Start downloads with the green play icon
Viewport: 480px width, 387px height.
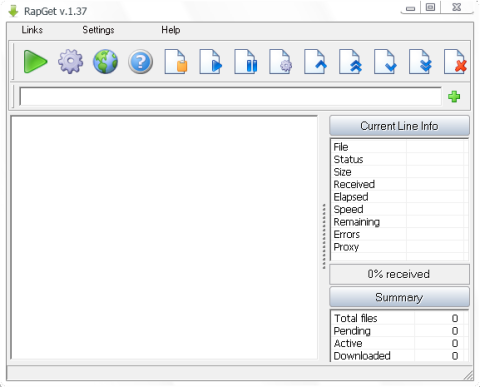tap(35, 62)
